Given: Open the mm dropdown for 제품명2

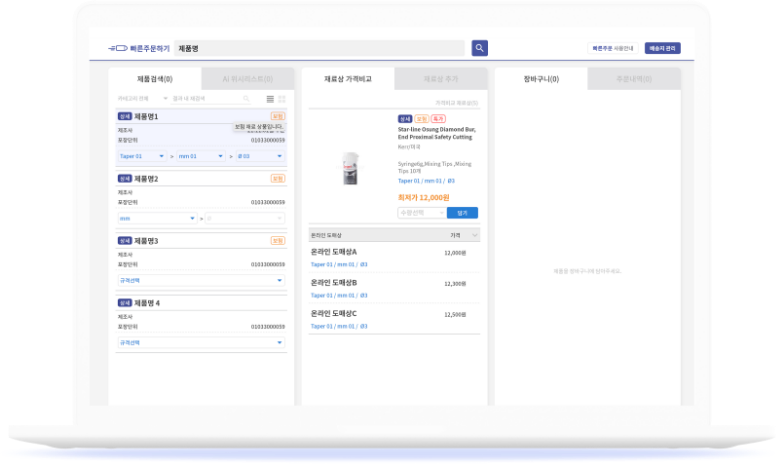Looking at the screenshot, I should 157,218.
